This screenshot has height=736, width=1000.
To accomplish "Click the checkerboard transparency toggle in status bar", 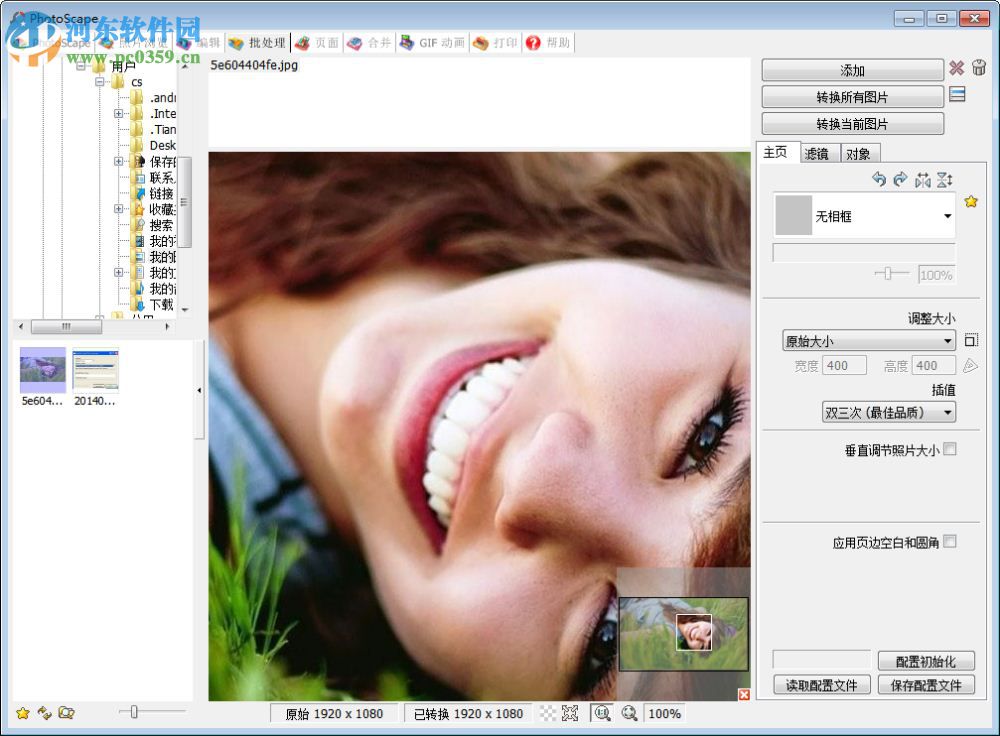I will pos(547,713).
